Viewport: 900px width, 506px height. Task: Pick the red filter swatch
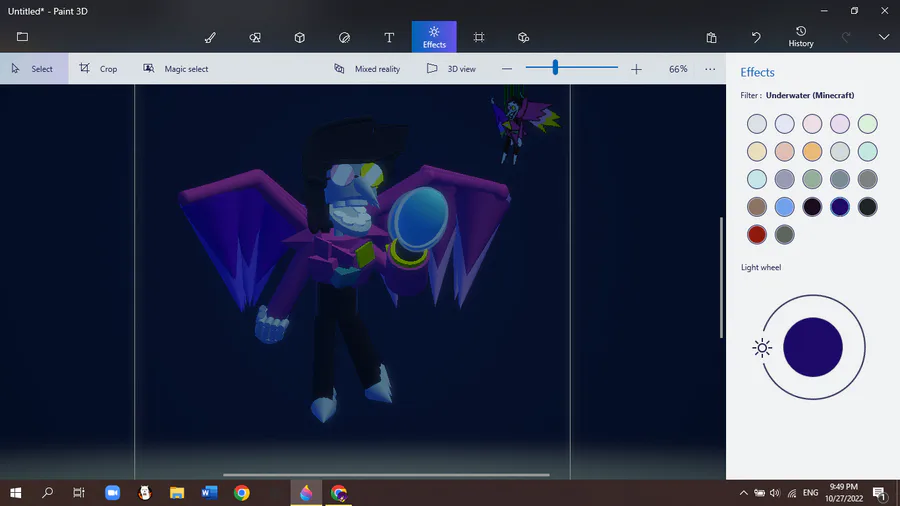click(x=757, y=234)
